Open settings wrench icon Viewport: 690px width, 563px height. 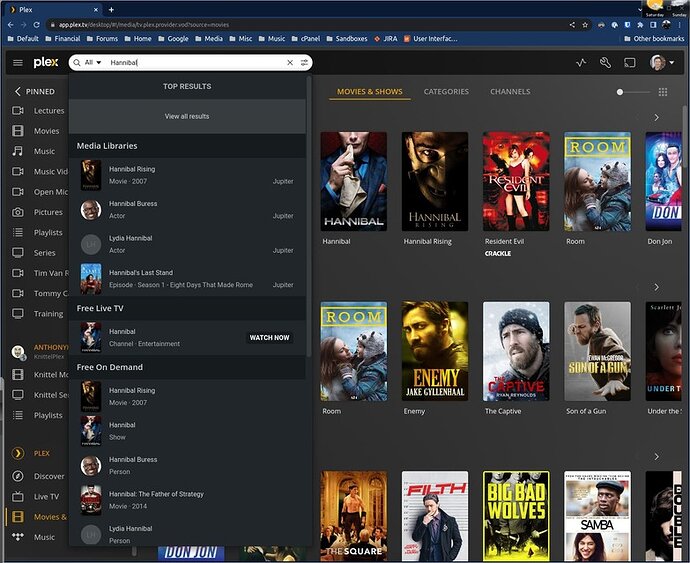point(606,63)
